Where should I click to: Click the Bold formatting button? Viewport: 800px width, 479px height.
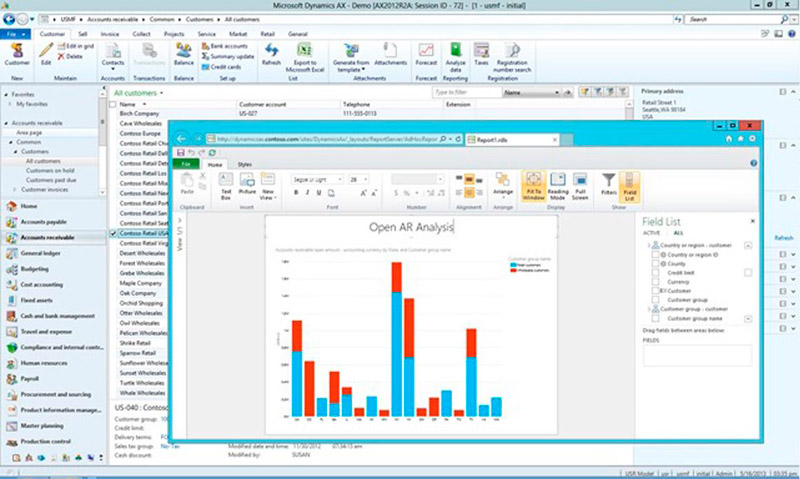(x=296, y=193)
